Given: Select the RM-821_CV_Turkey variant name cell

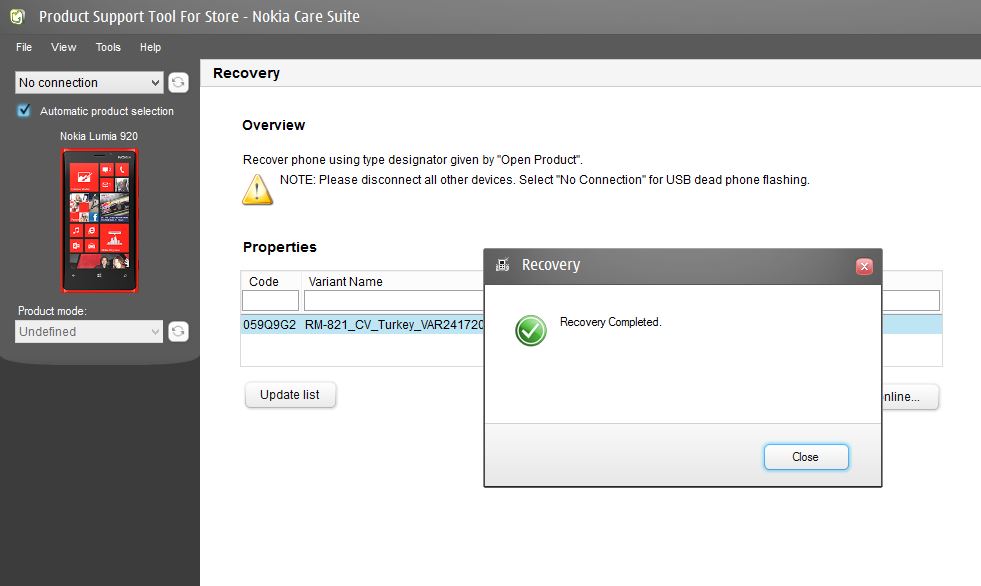Looking at the screenshot, I should pos(394,325).
